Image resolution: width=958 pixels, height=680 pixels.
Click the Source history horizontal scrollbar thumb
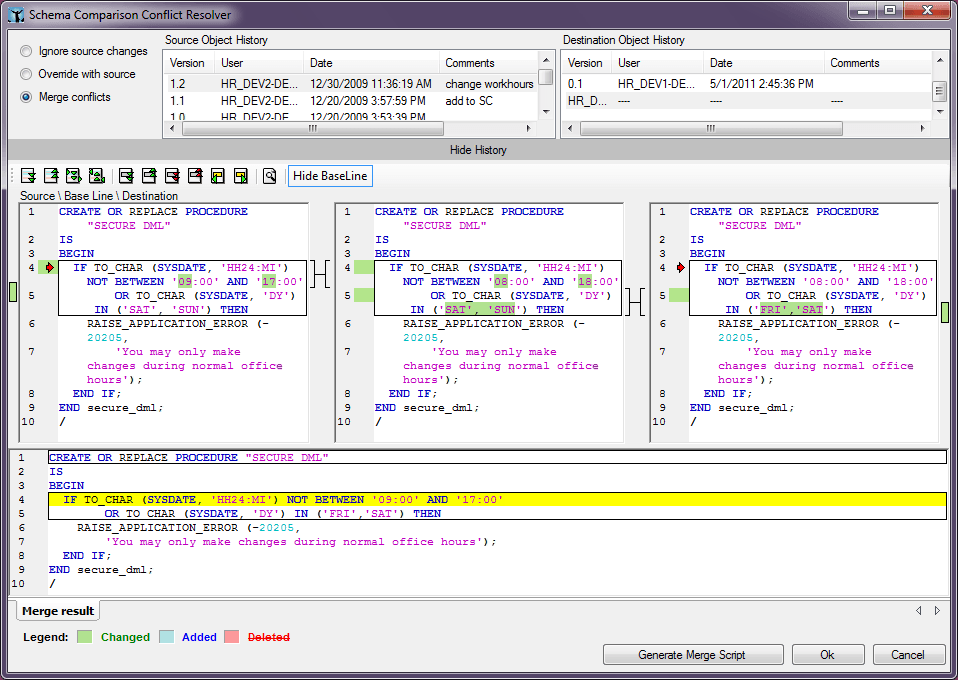[x=313, y=128]
